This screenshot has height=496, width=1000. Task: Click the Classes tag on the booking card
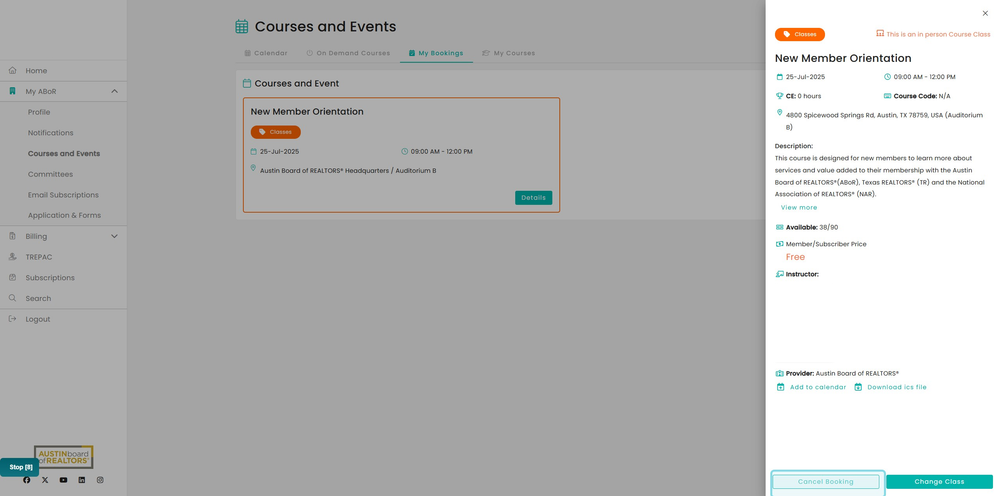pos(276,132)
